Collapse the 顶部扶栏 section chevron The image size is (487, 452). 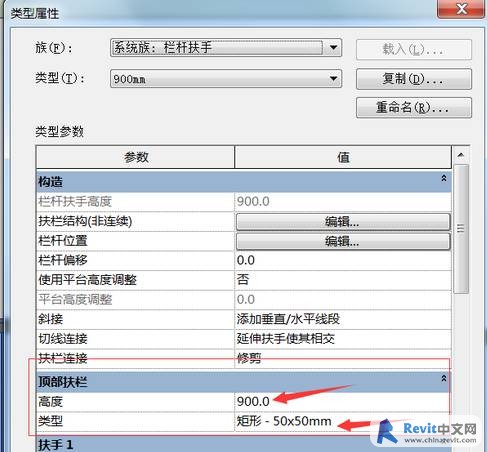click(444, 378)
